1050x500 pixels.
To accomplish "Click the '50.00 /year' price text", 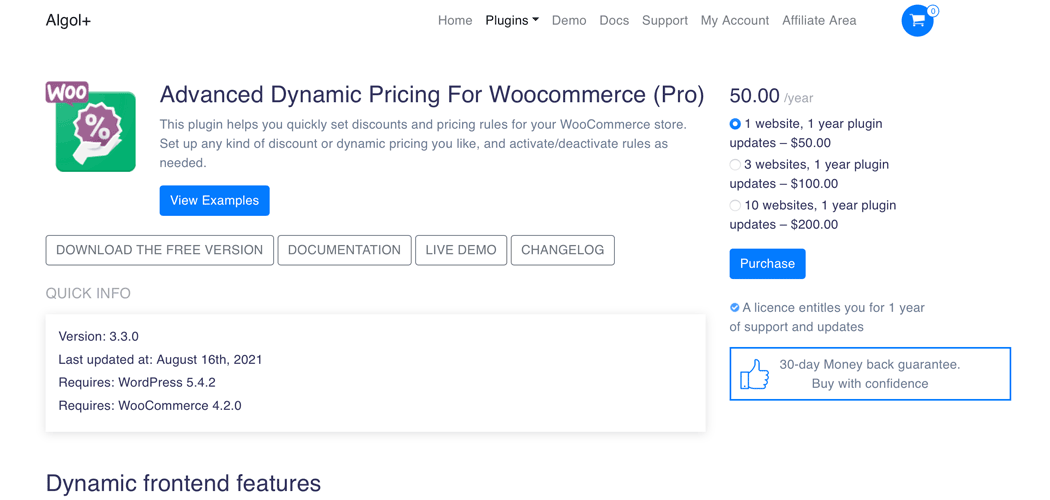I will click(771, 96).
